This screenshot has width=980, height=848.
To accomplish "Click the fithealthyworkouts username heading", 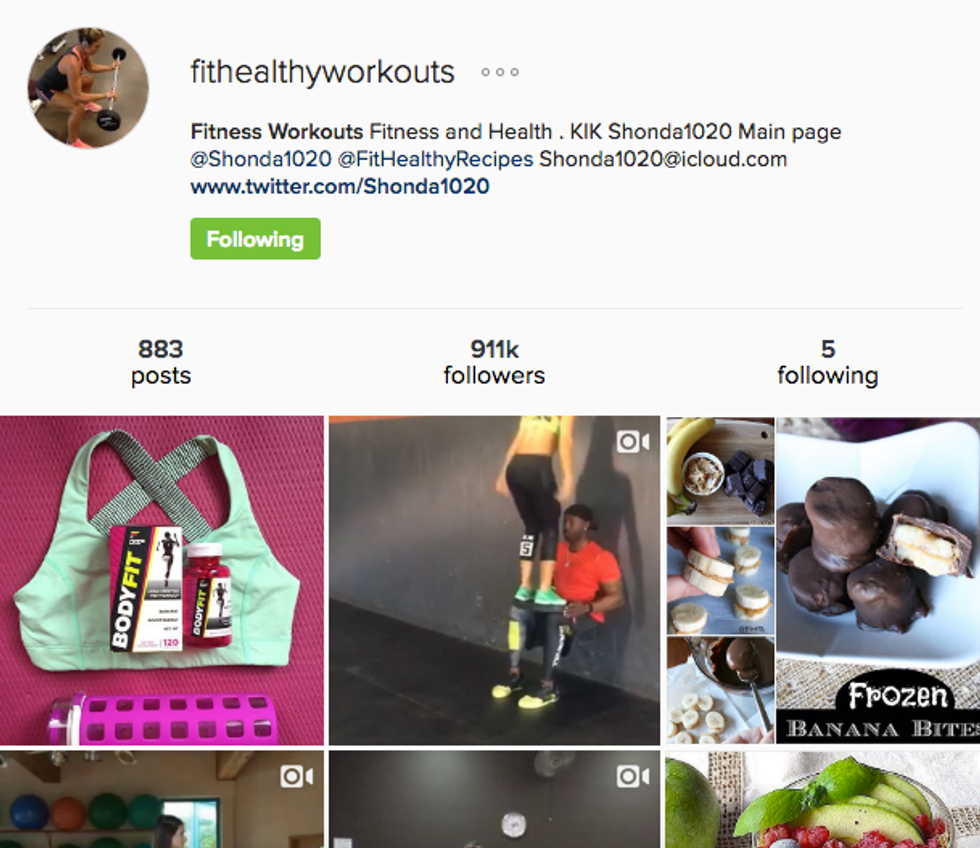I will coord(322,72).
